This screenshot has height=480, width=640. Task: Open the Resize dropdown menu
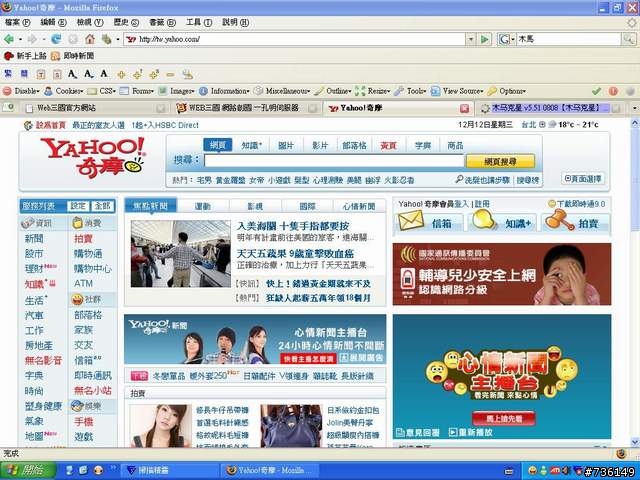coord(373,91)
